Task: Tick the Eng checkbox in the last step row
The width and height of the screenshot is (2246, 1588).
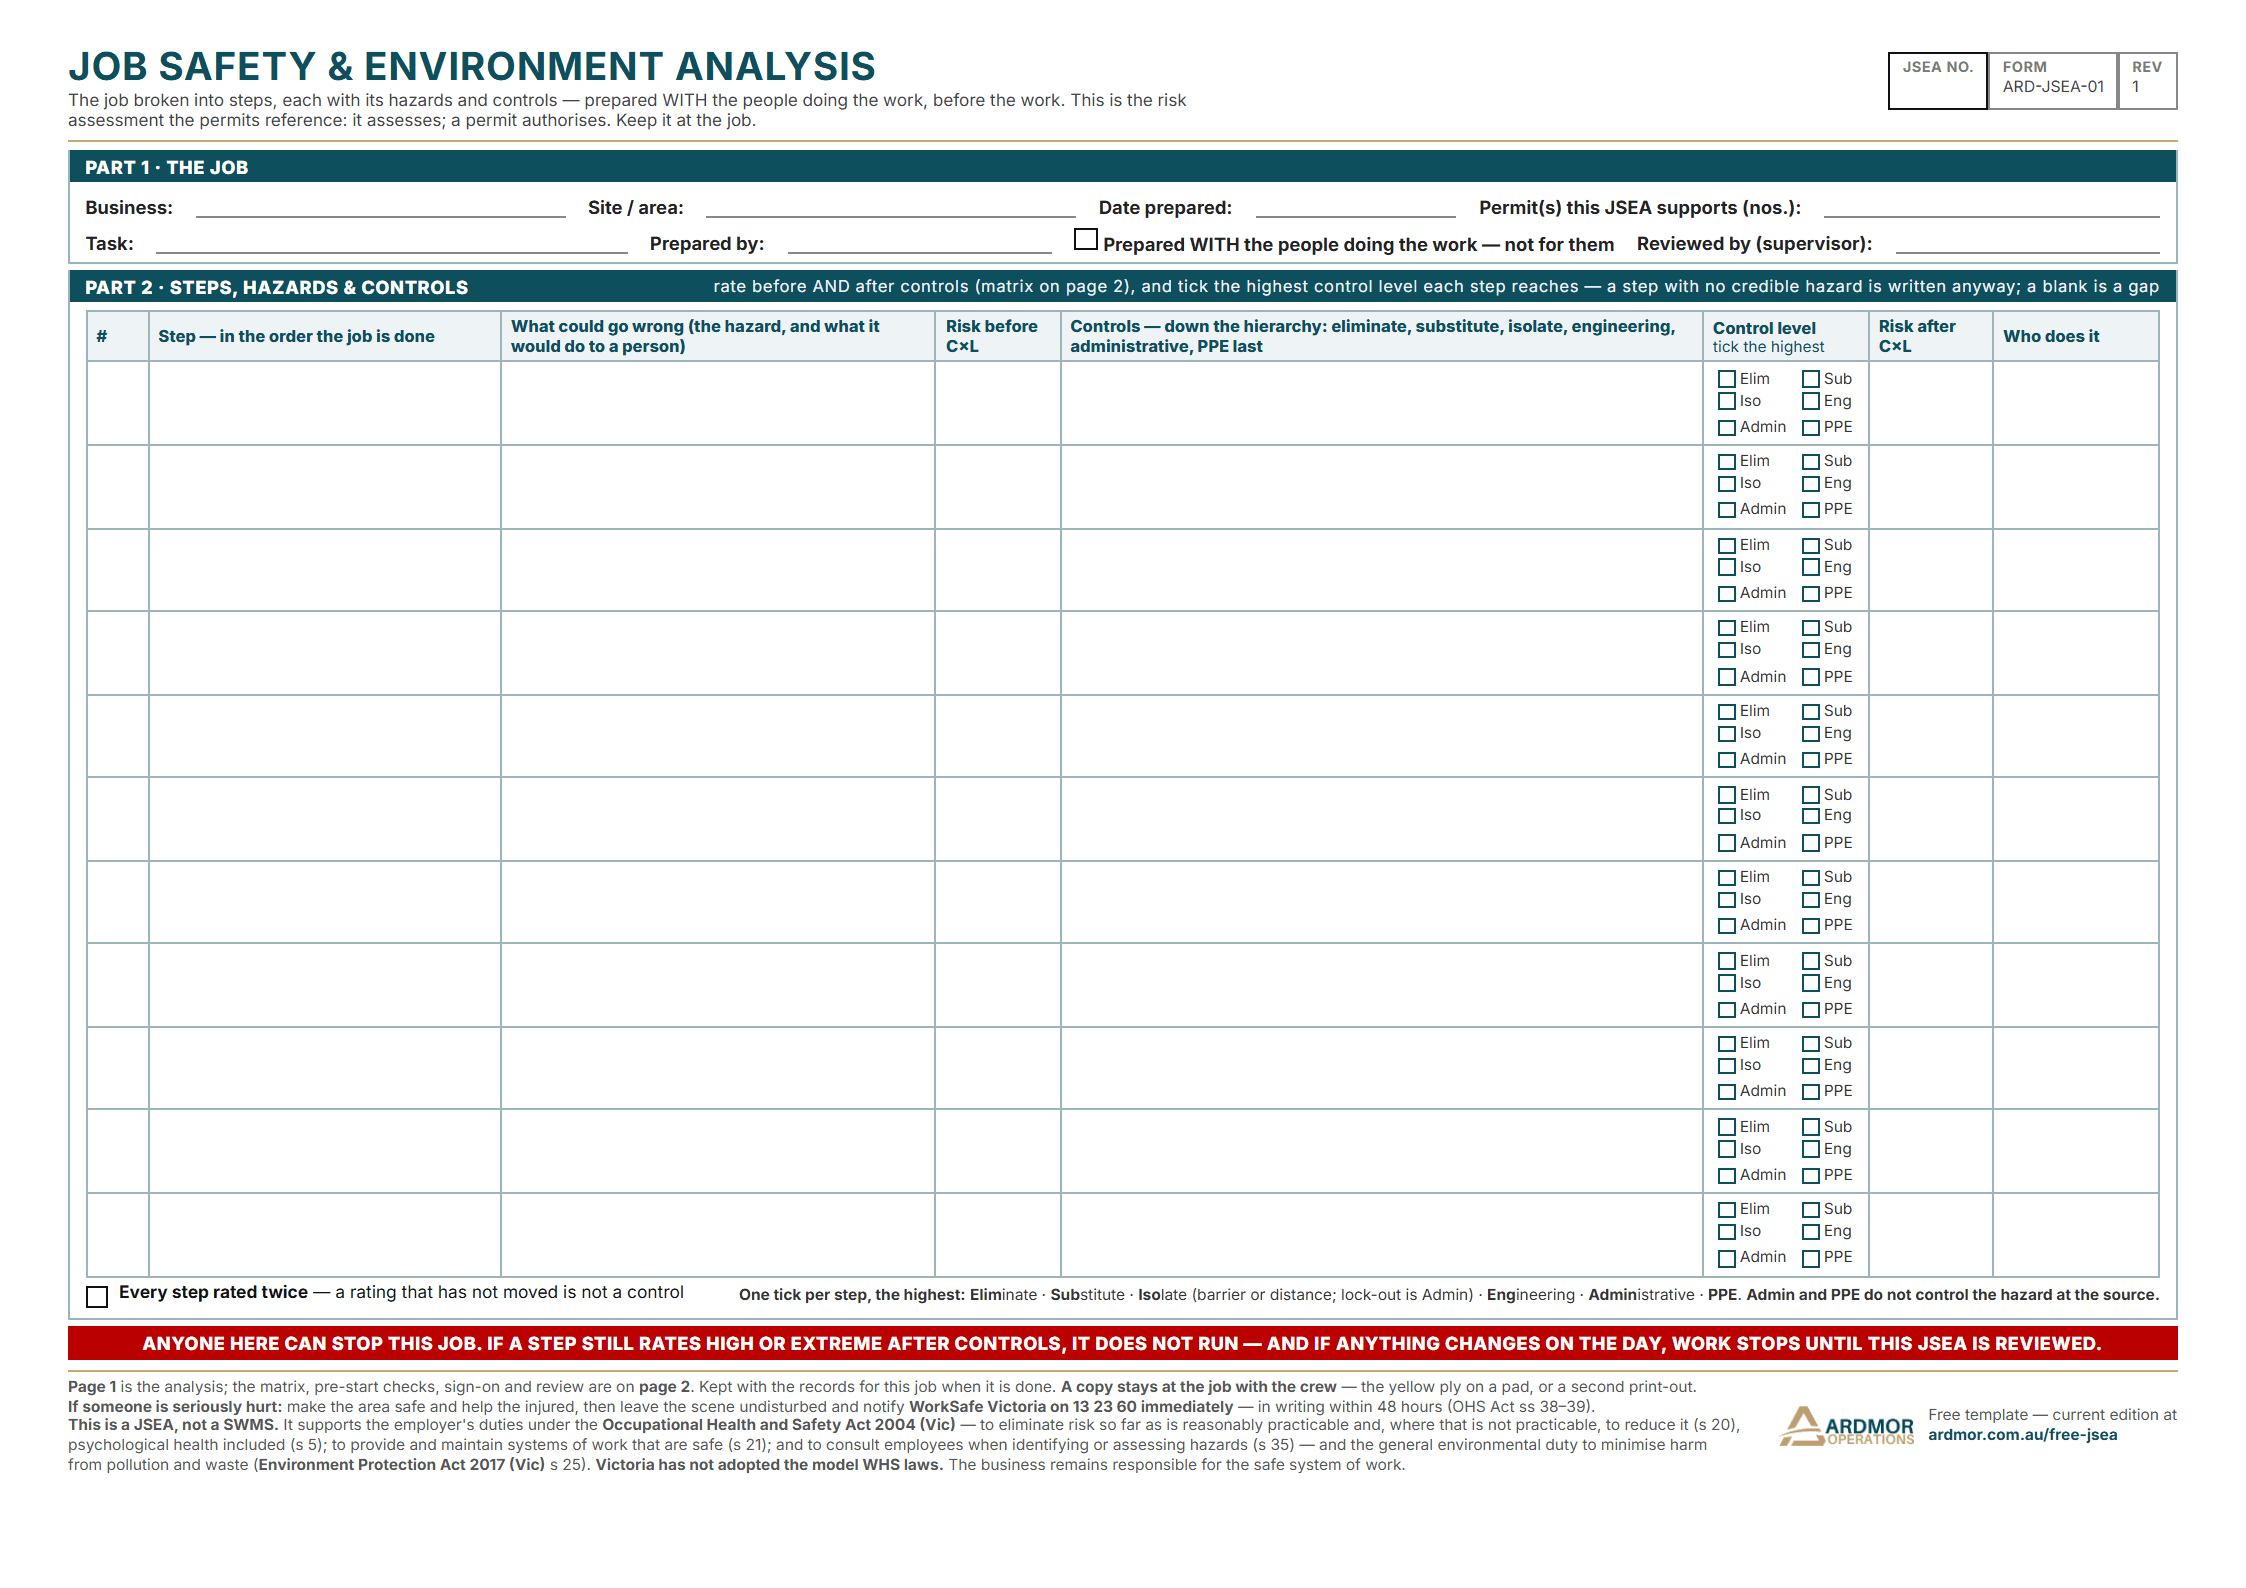Action: tap(1811, 1232)
